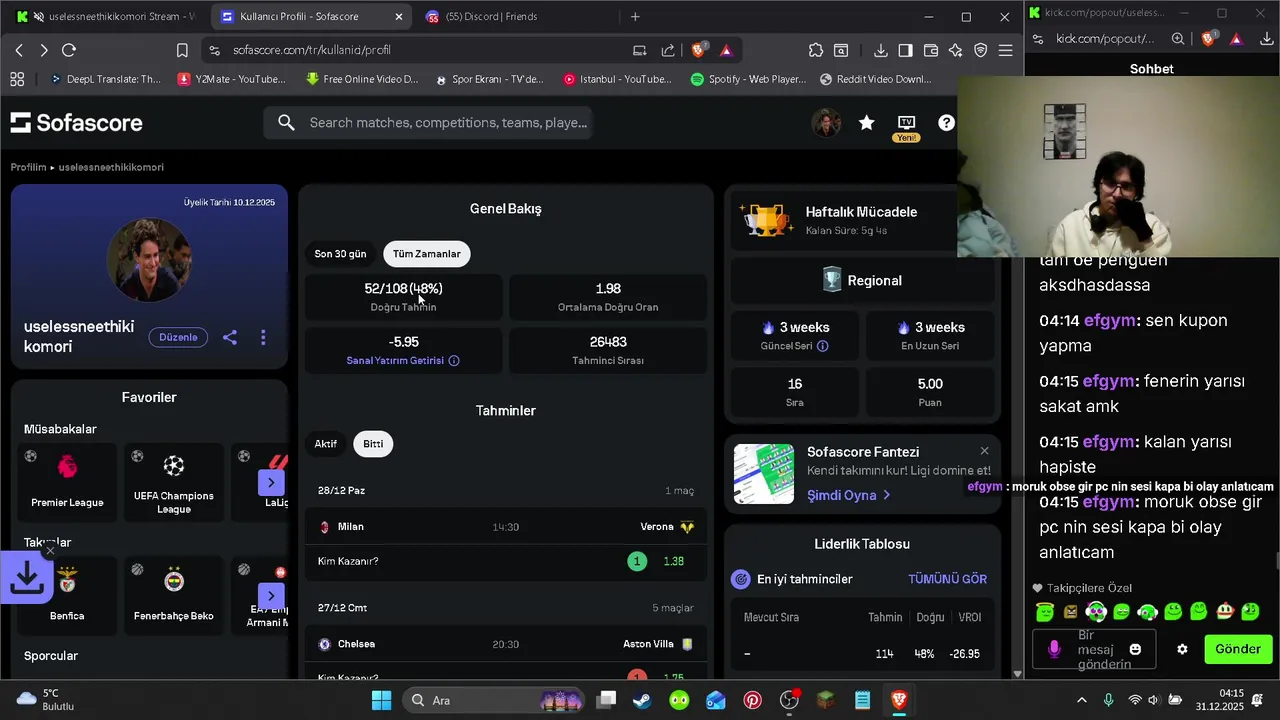The image size is (1280, 720).
Task: Open the Brave main hamburger menu
Action: tap(1005, 50)
